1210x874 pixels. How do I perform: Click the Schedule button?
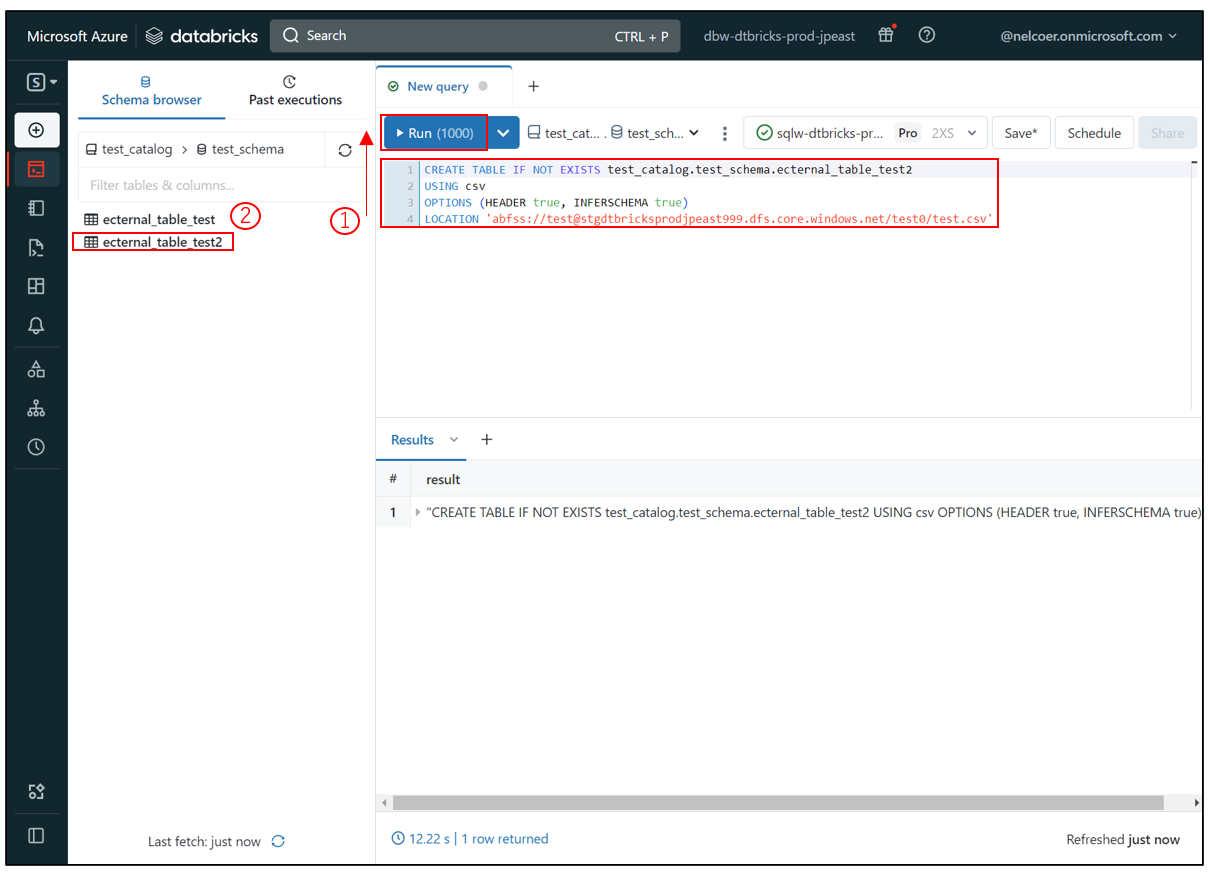point(1094,133)
